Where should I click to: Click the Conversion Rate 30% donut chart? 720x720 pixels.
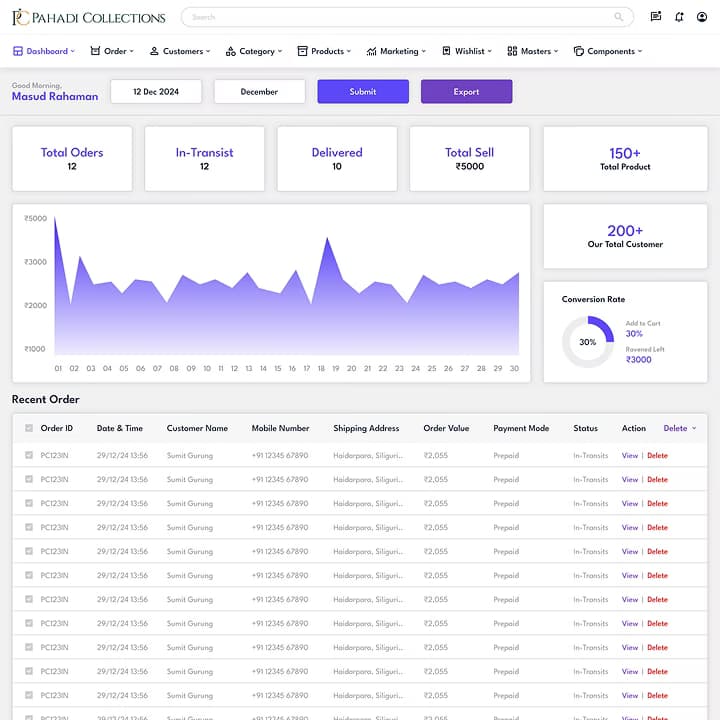pos(588,342)
